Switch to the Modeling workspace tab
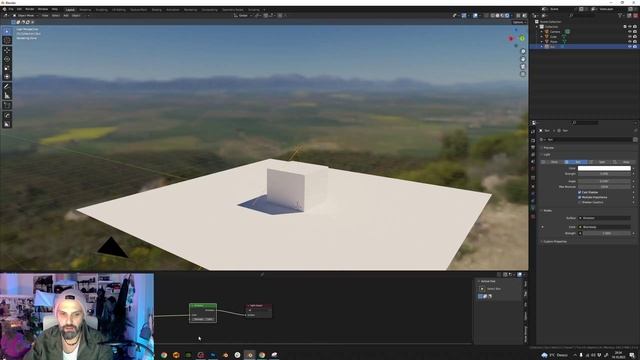640x360 pixels. point(85,9)
